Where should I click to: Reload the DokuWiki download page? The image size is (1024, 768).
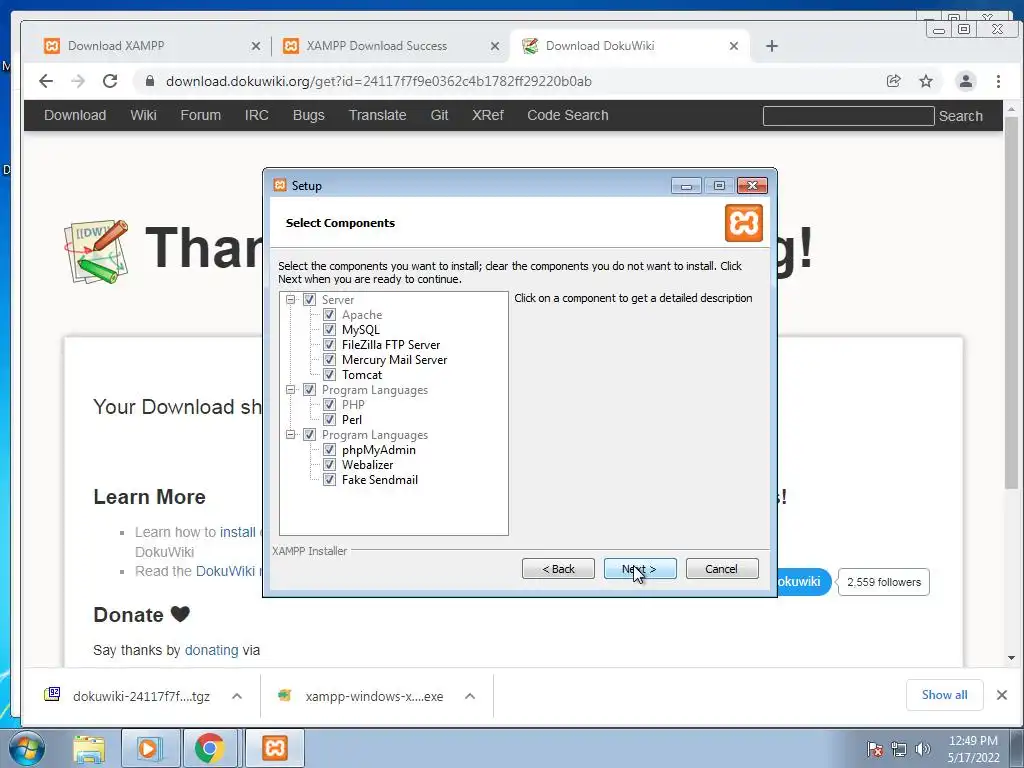(x=110, y=81)
